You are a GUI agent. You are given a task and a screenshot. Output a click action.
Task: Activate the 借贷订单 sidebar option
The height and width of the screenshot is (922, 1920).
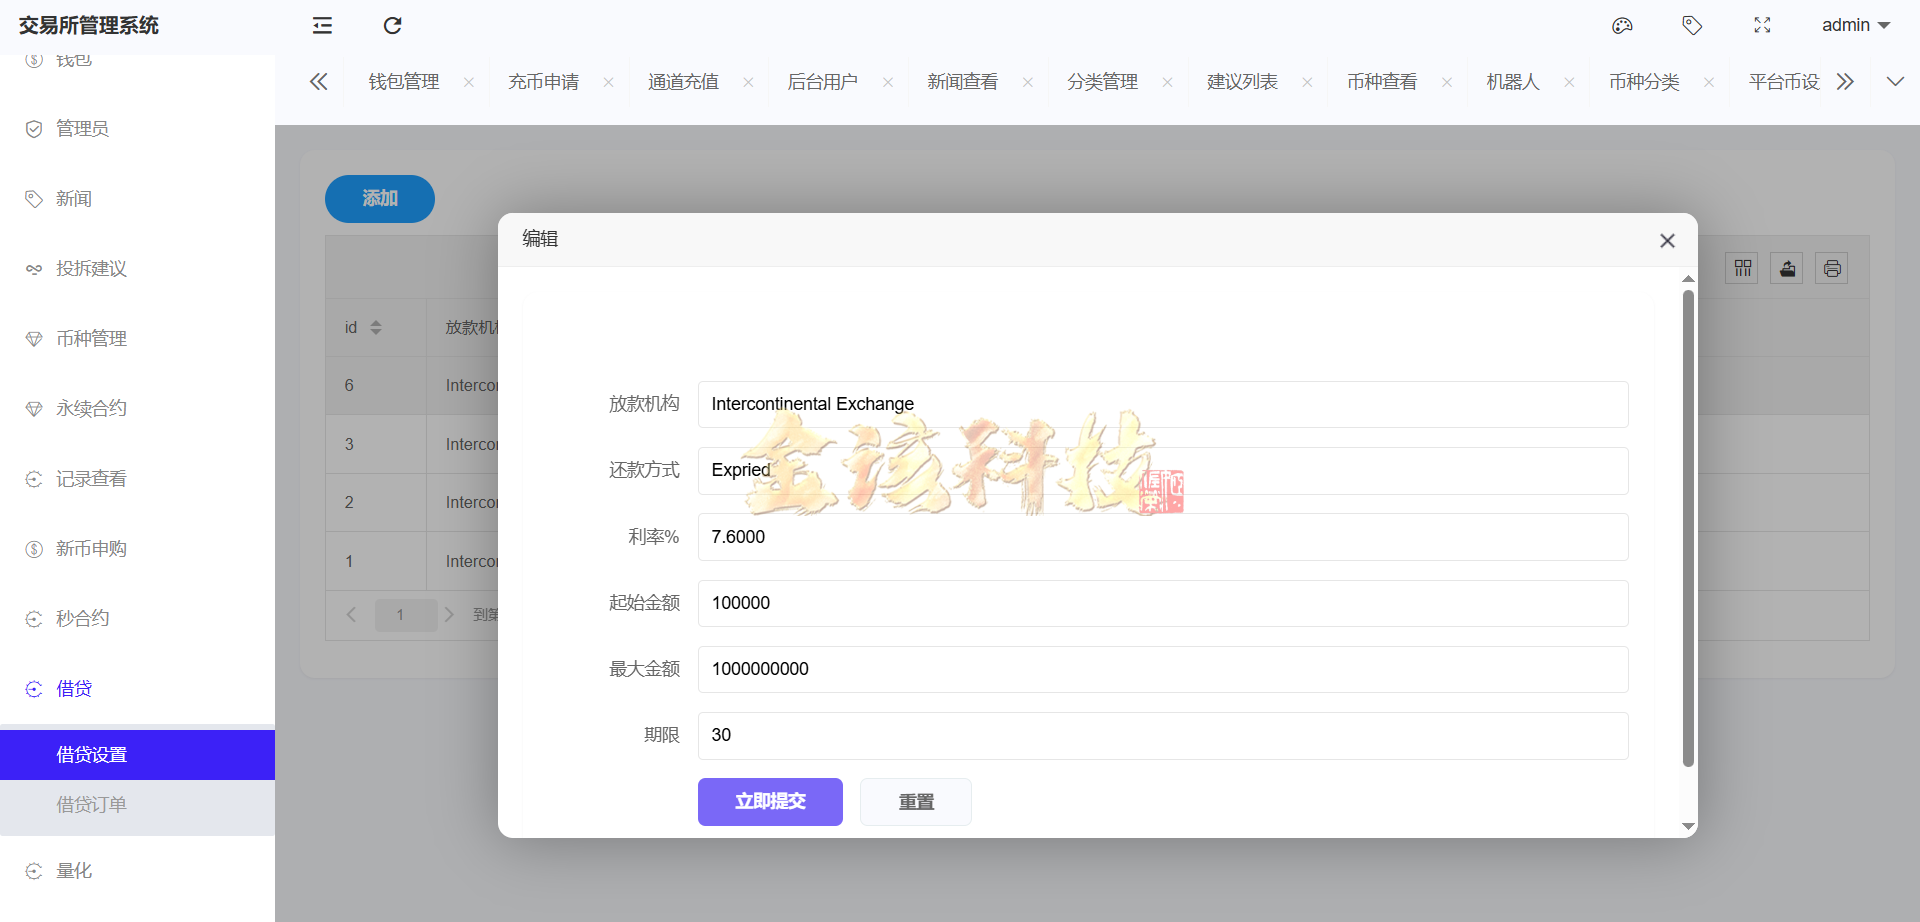click(92, 804)
